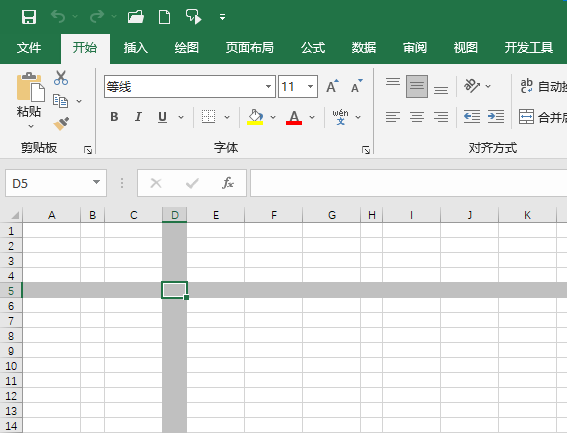The image size is (567, 433).
Task: Click the Undo arrow icon
Action: click(58, 16)
